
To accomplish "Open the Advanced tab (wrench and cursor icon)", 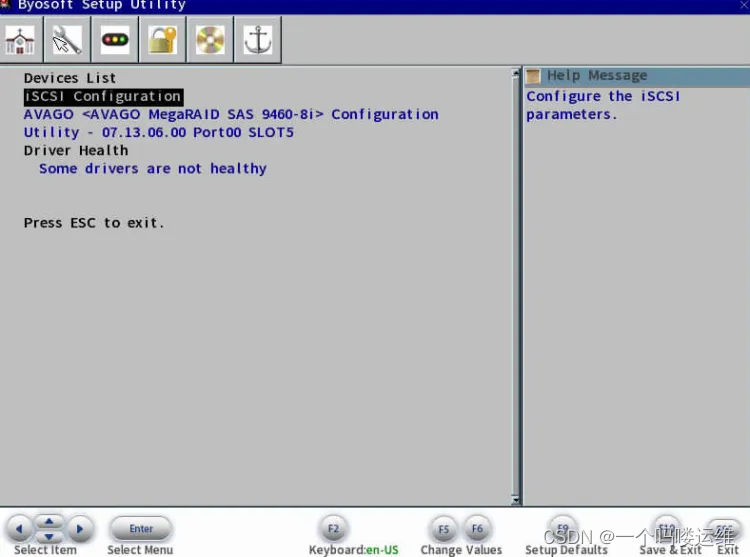I will click(x=67, y=40).
